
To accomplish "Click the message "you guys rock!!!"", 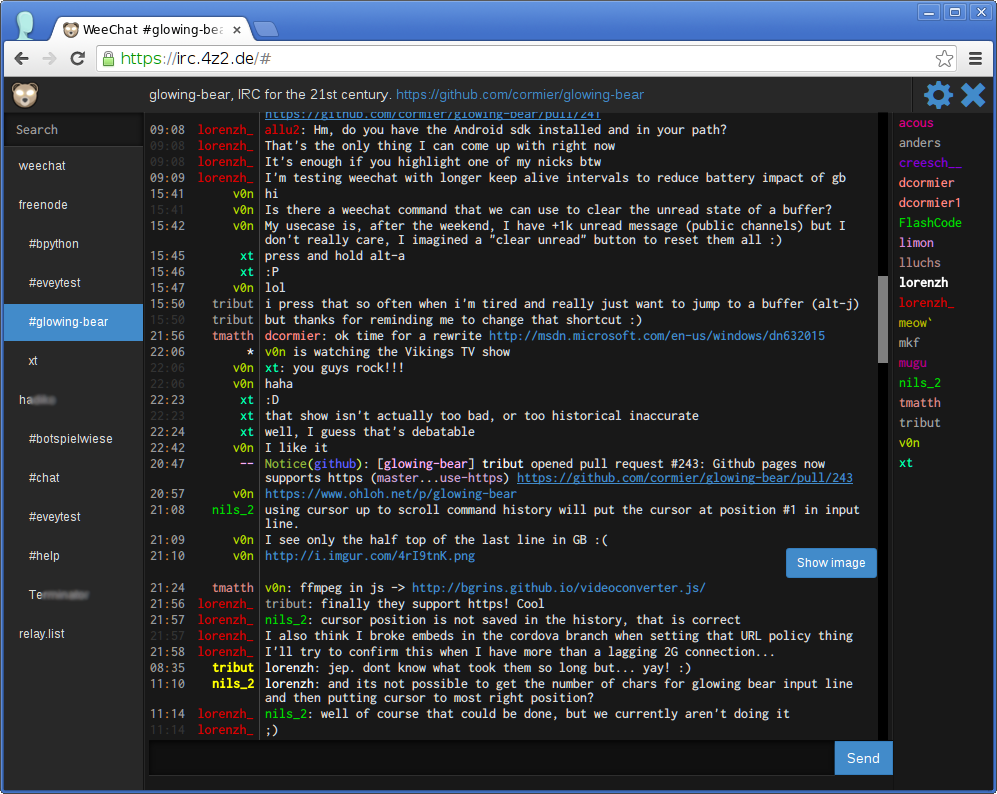I will 348,368.
